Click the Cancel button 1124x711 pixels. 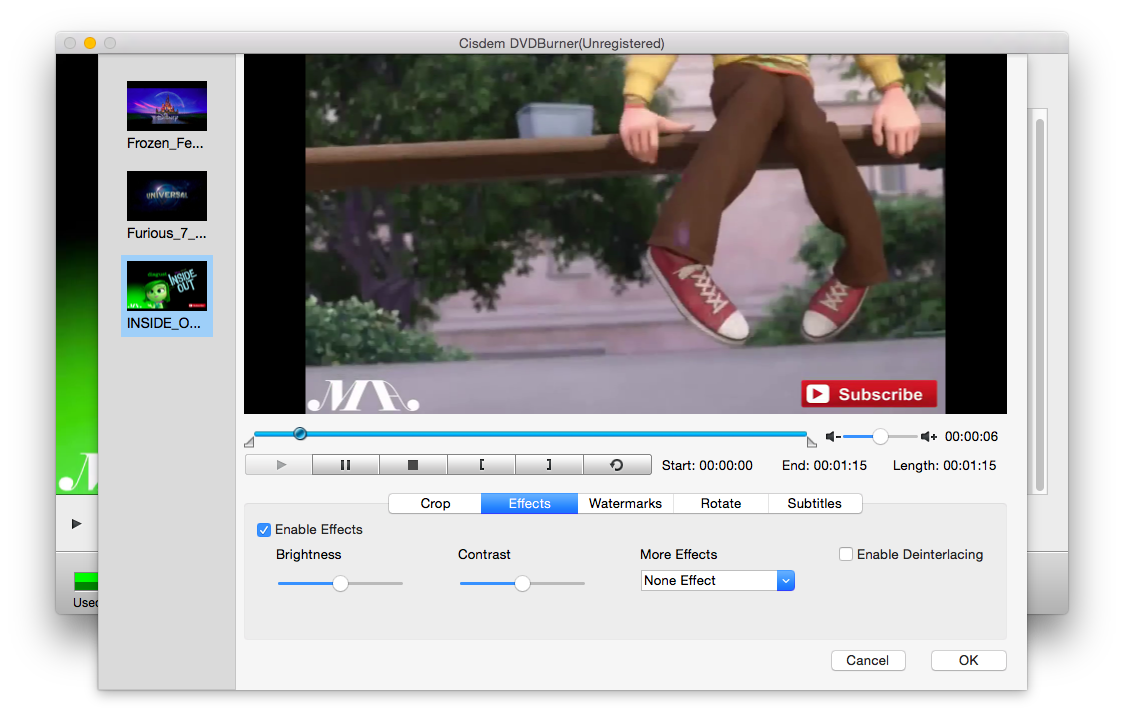867,660
